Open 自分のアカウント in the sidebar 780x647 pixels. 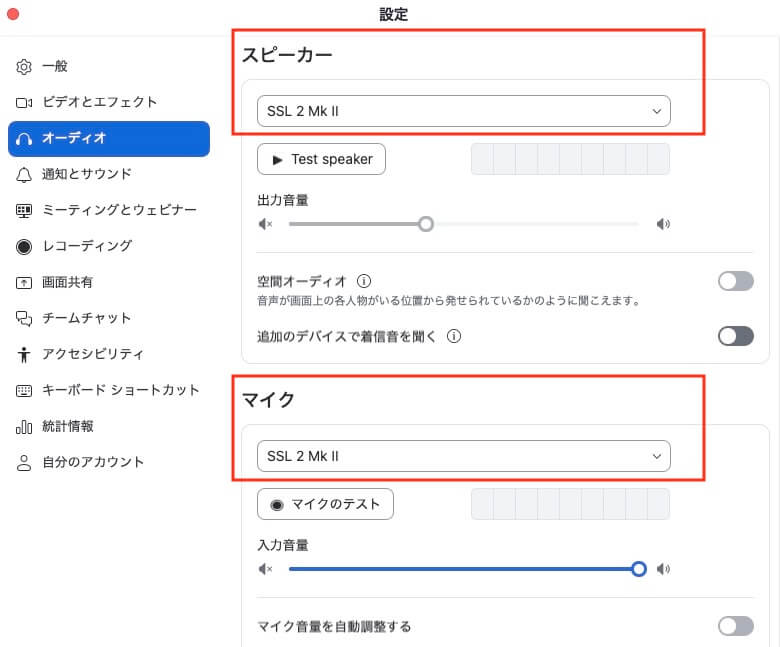[93, 462]
